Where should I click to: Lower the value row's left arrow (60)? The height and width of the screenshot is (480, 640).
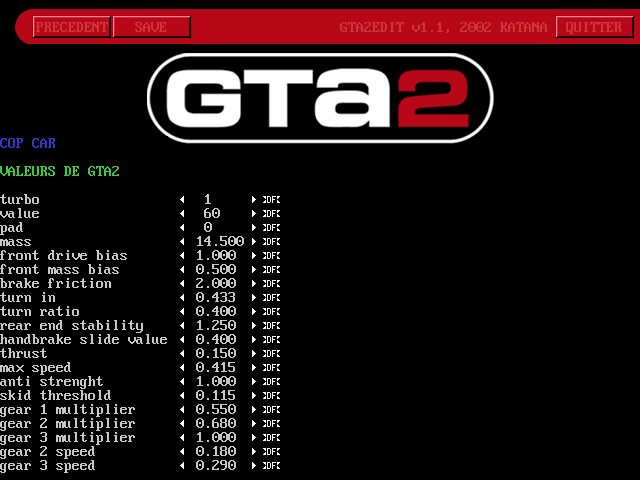182,213
